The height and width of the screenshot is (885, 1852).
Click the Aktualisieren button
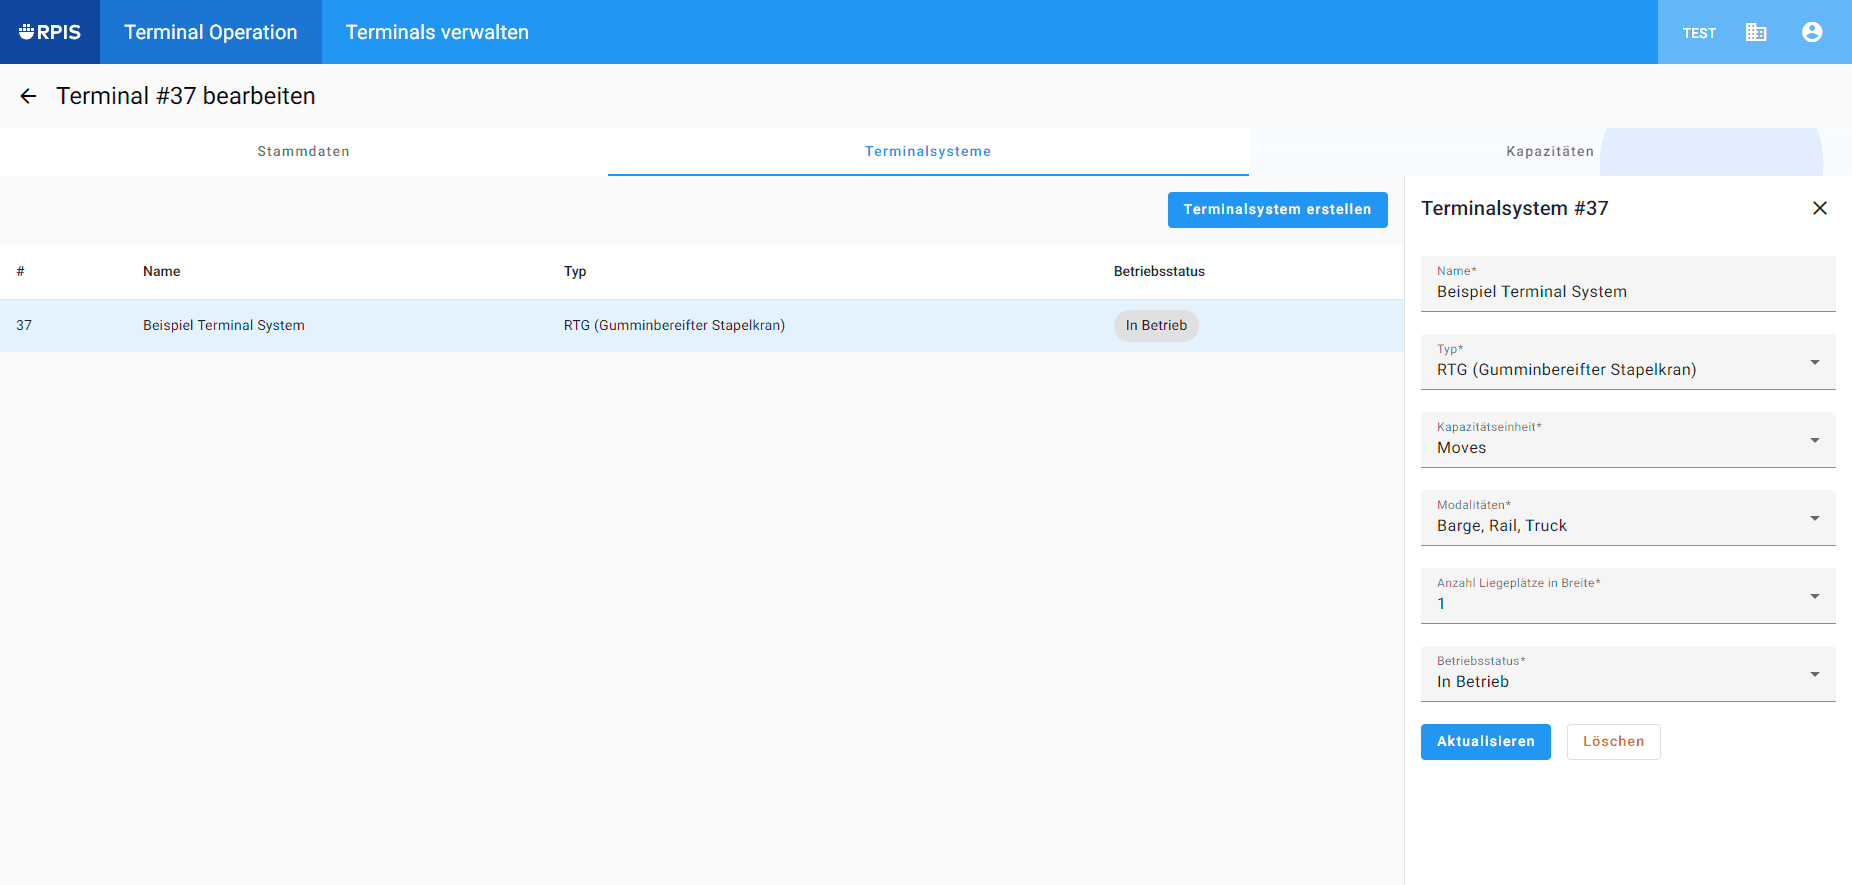[1486, 742]
